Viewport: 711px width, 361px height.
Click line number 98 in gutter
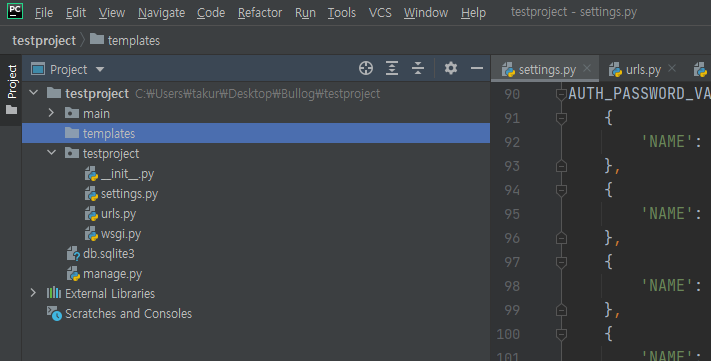[512, 286]
